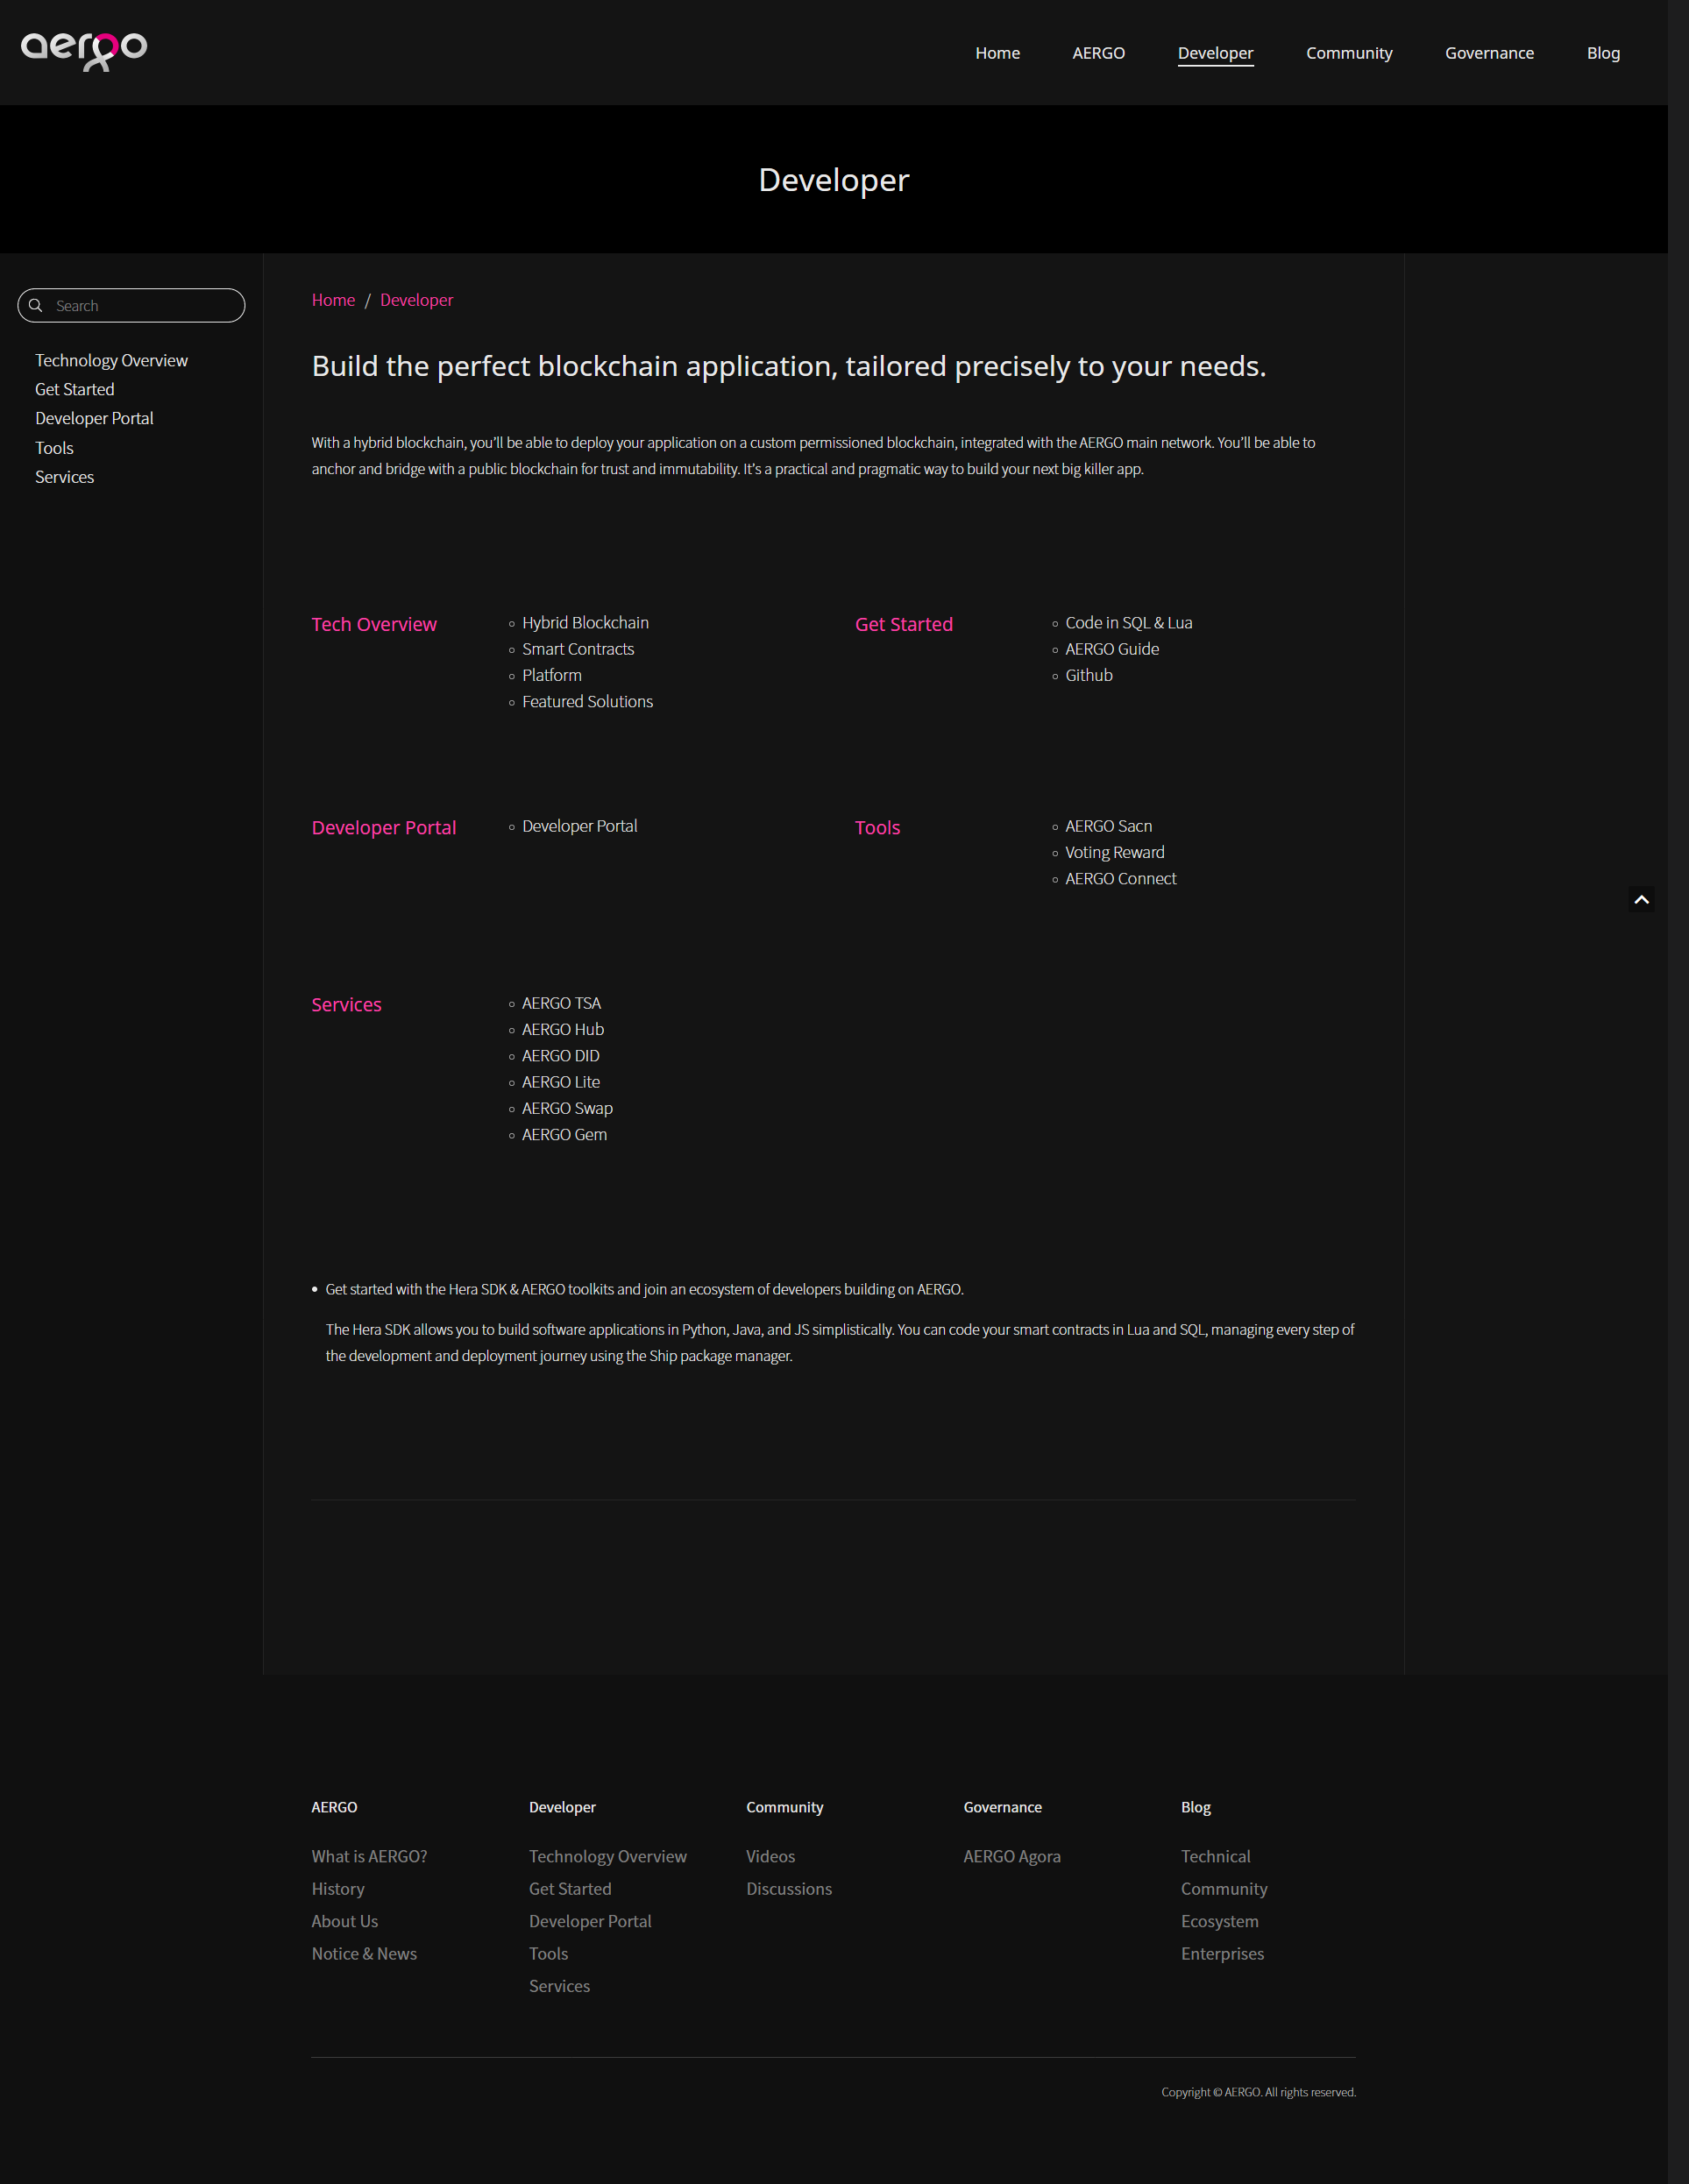Open the AERGO DID link
1689x2184 pixels.
(x=560, y=1056)
